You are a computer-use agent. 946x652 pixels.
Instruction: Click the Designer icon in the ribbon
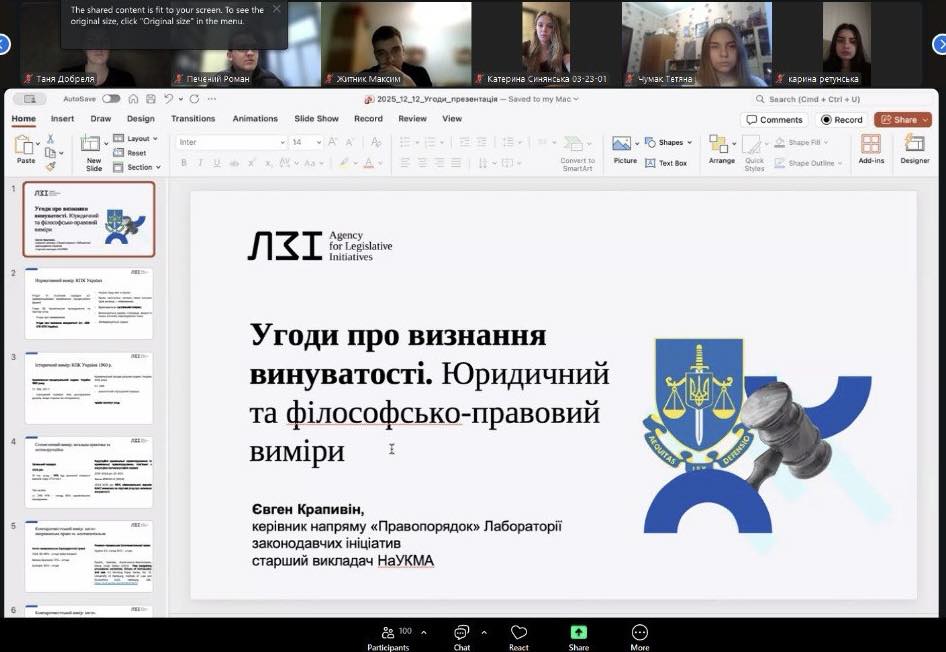click(914, 145)
